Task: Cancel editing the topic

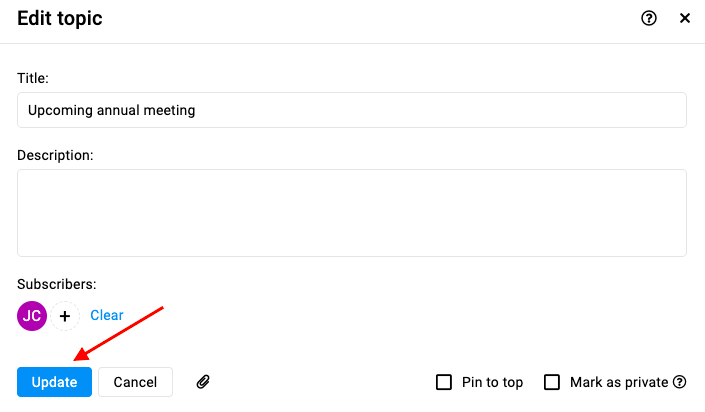Action: [x=135, y=382]
